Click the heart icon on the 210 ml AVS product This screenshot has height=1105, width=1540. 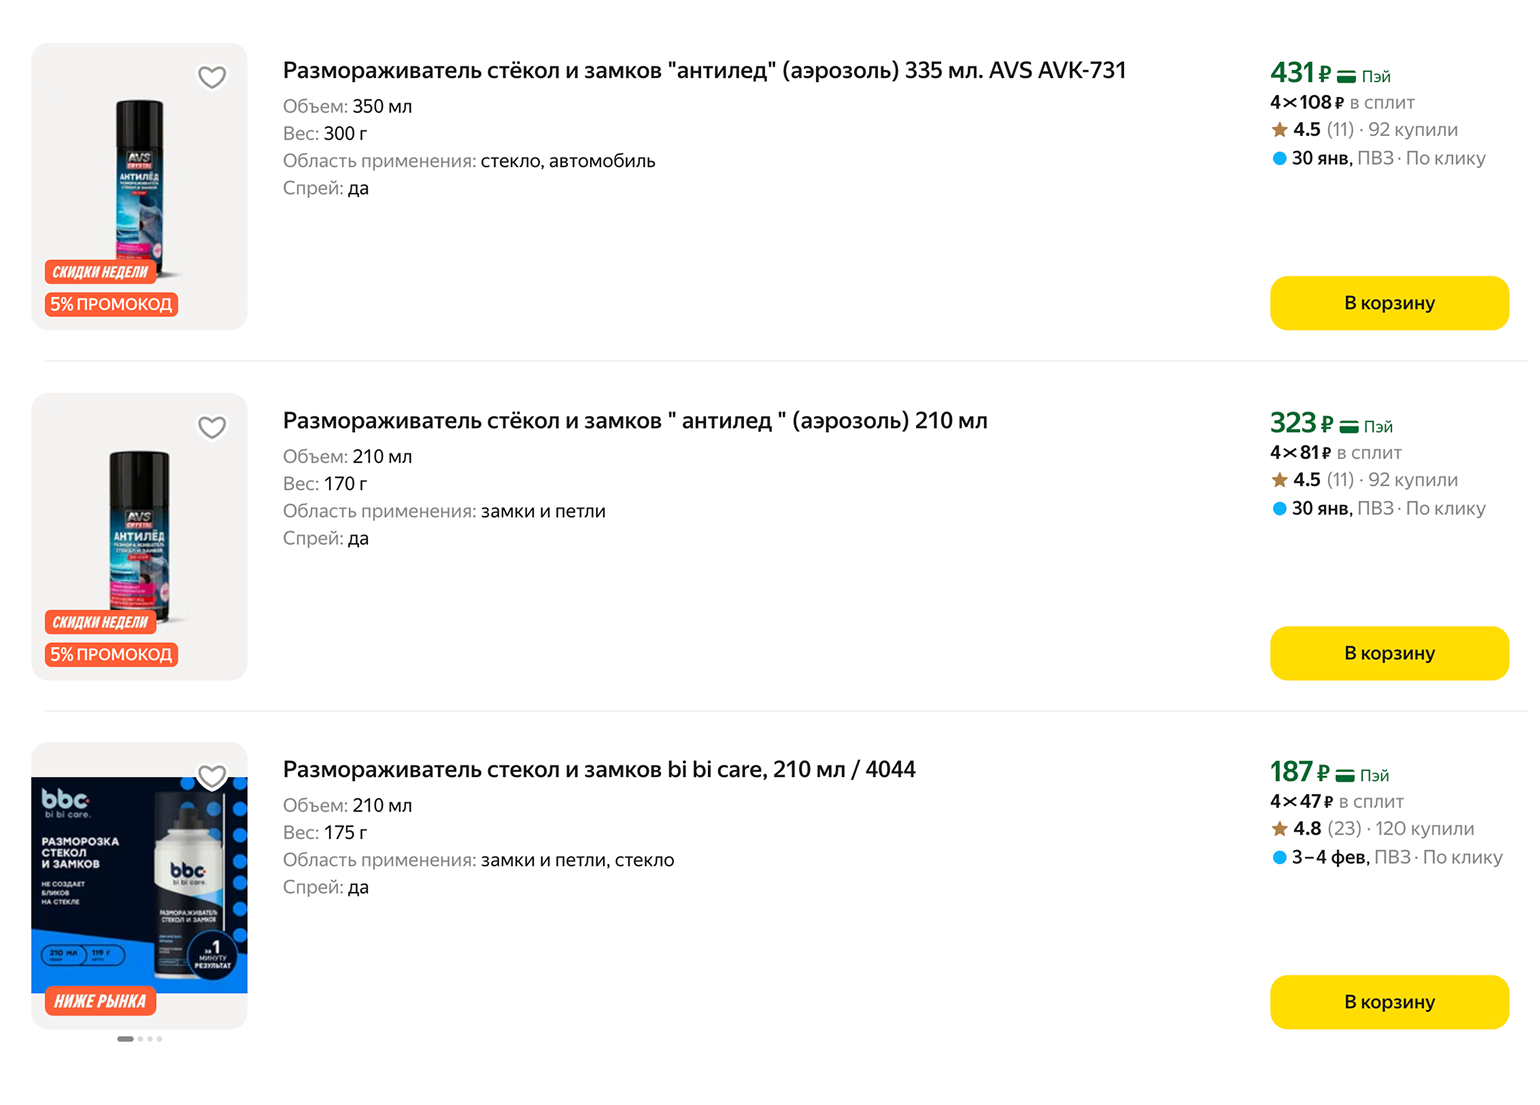tap(212, 427)
